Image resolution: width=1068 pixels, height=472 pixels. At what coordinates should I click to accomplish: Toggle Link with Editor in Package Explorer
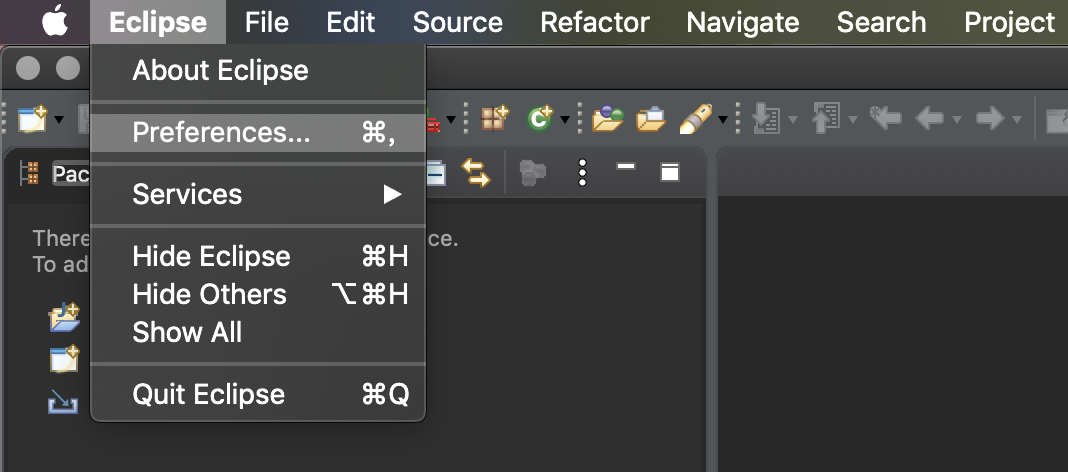coord(476,174)
